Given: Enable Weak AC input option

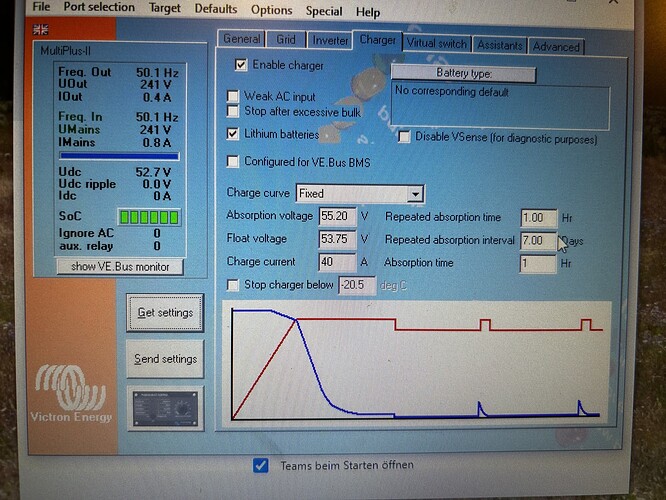Looking at the screenshot, I should click(233, 96).
